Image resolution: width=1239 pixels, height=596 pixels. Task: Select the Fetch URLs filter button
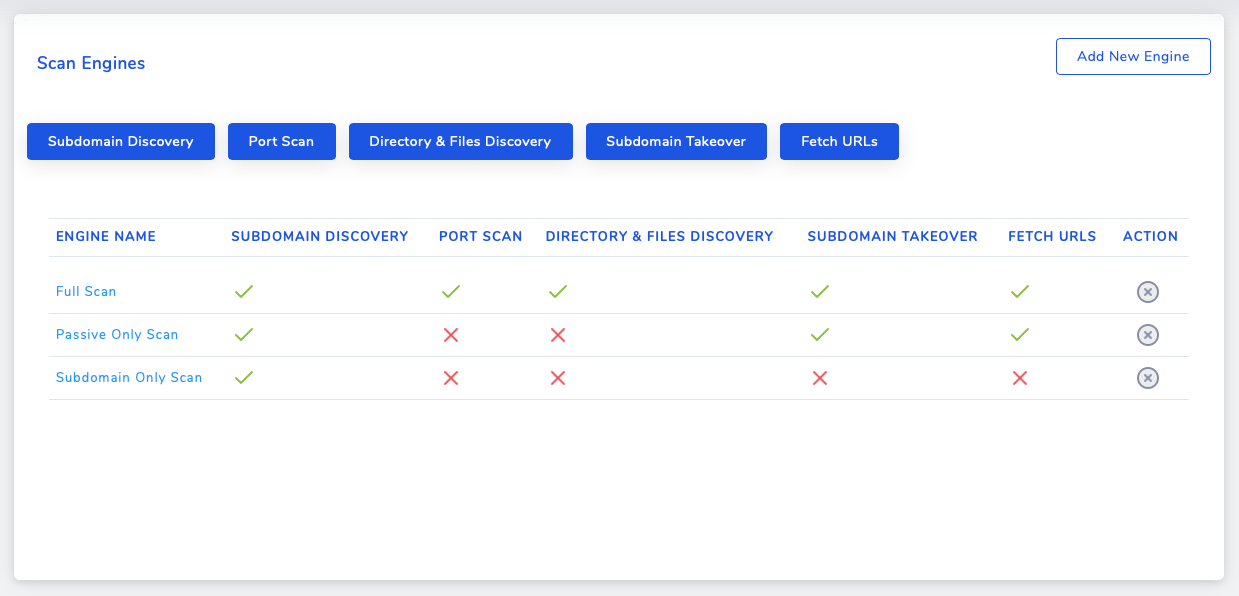839,141
